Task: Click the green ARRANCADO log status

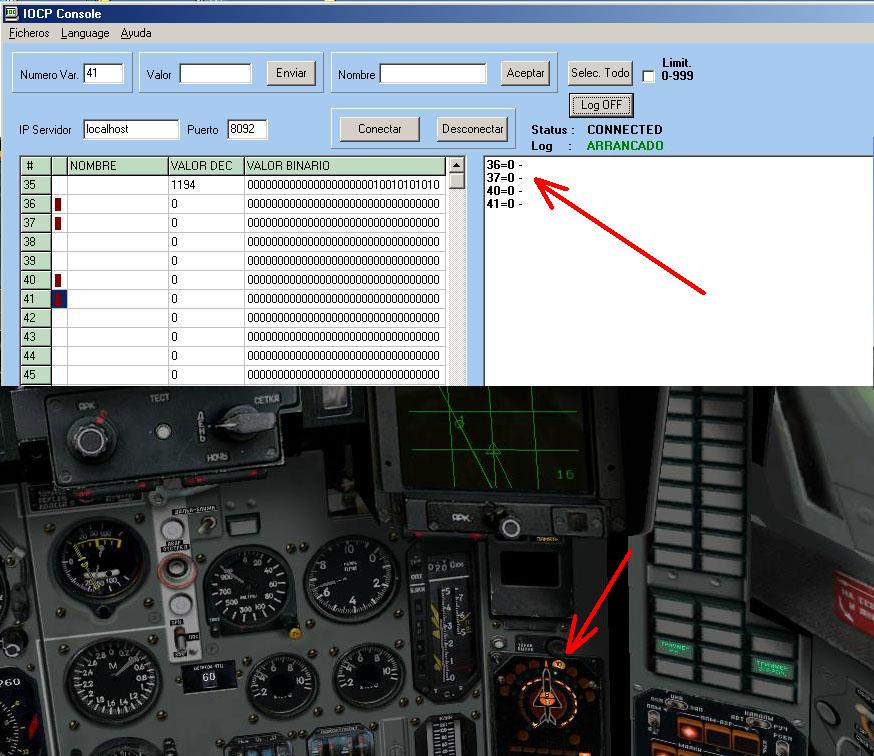Action: (625, 146)
